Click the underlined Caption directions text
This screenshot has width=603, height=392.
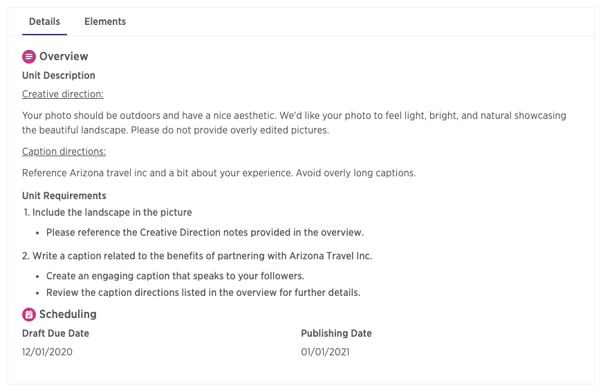click(64, 152)
